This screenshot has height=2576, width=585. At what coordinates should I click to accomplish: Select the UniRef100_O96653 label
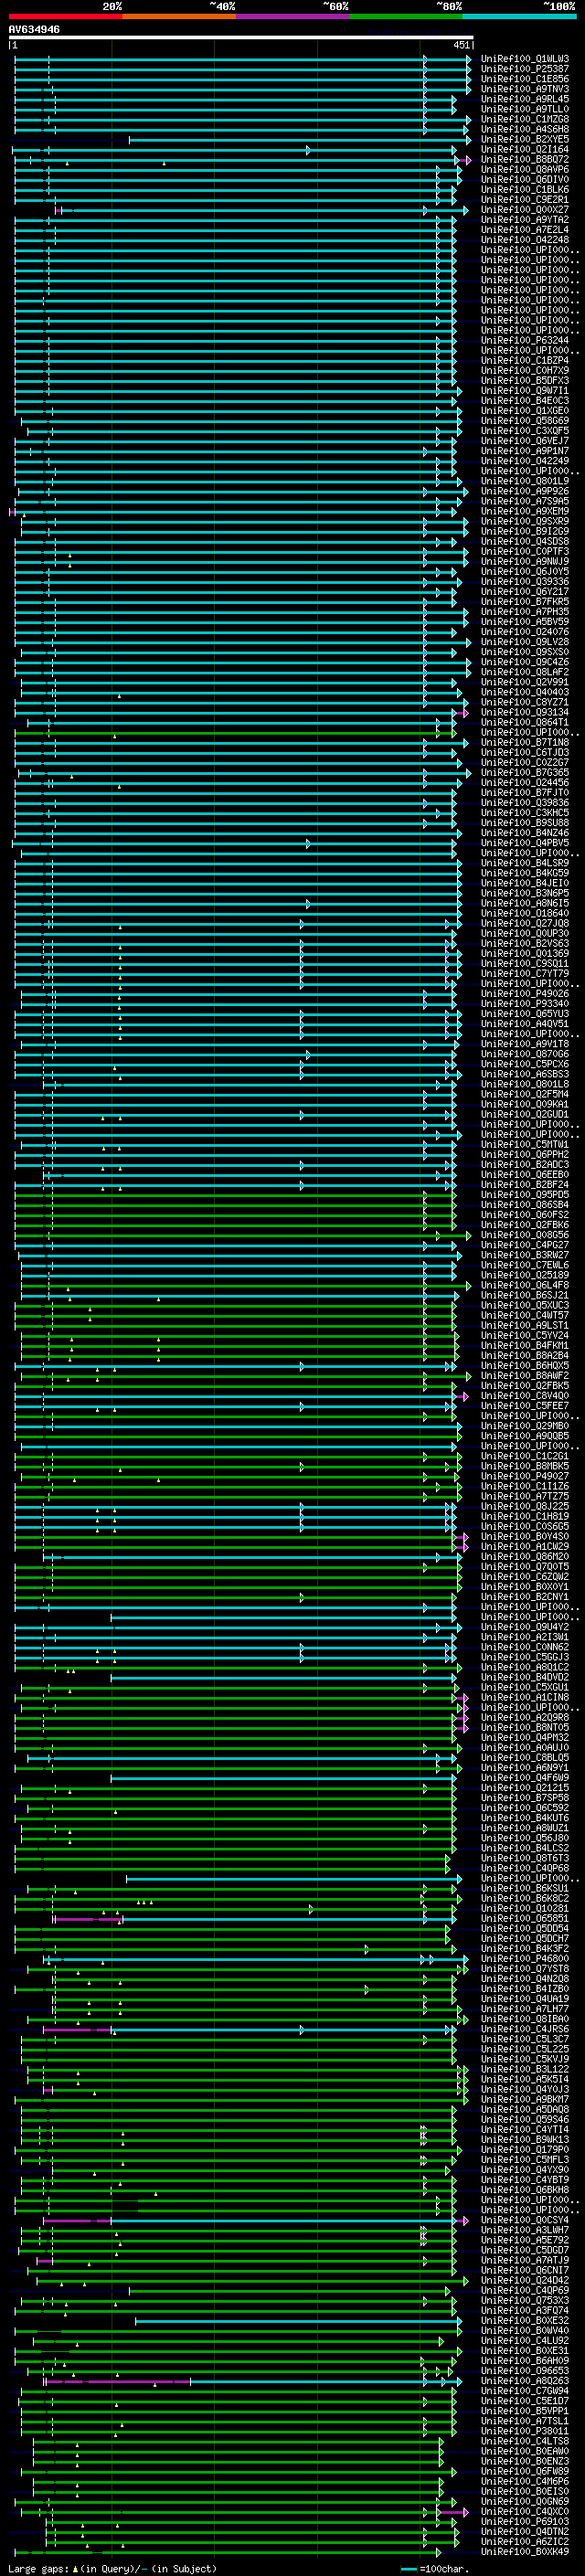[525, 2371]
